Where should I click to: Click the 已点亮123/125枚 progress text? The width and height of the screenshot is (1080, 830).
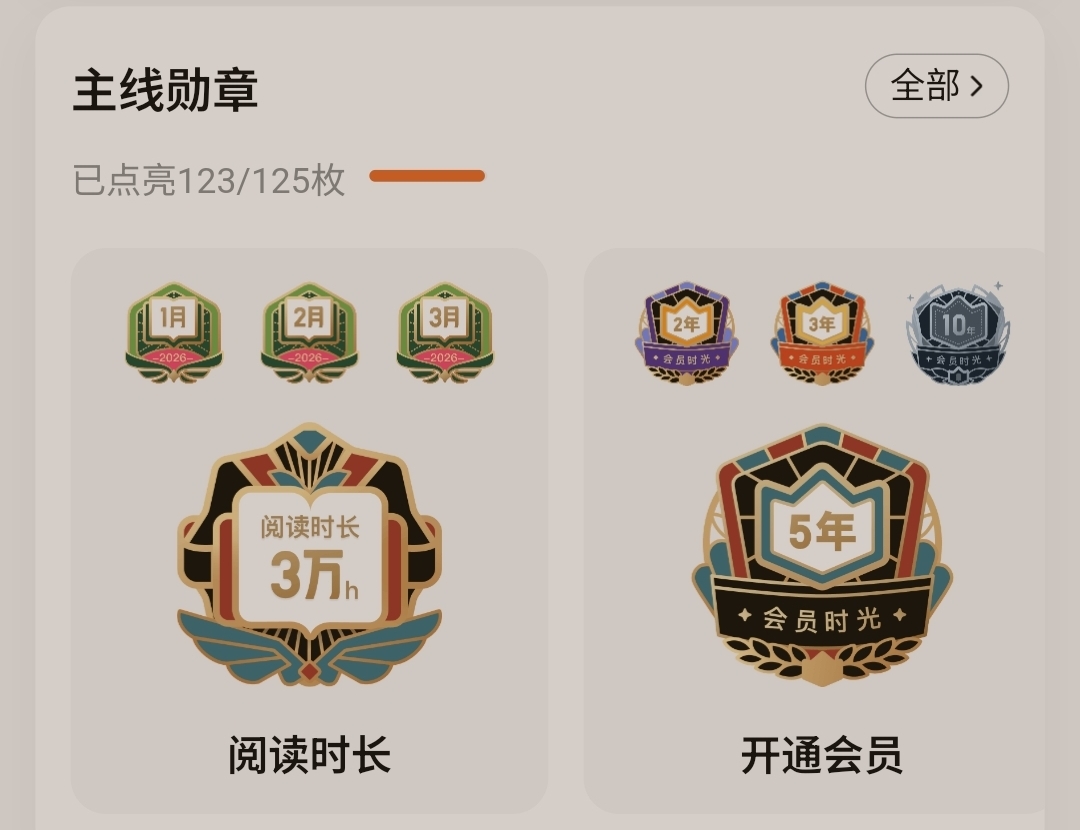pos(209,180)
